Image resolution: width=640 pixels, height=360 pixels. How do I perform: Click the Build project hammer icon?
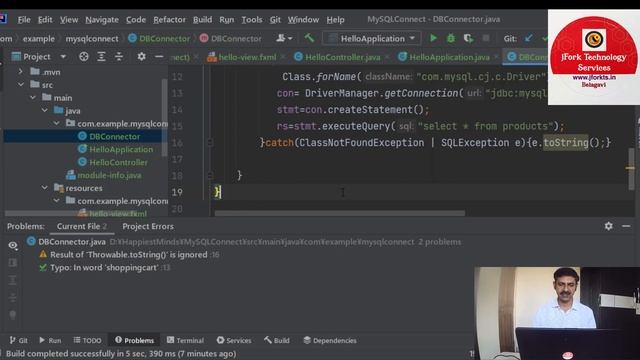click(309, 38)
